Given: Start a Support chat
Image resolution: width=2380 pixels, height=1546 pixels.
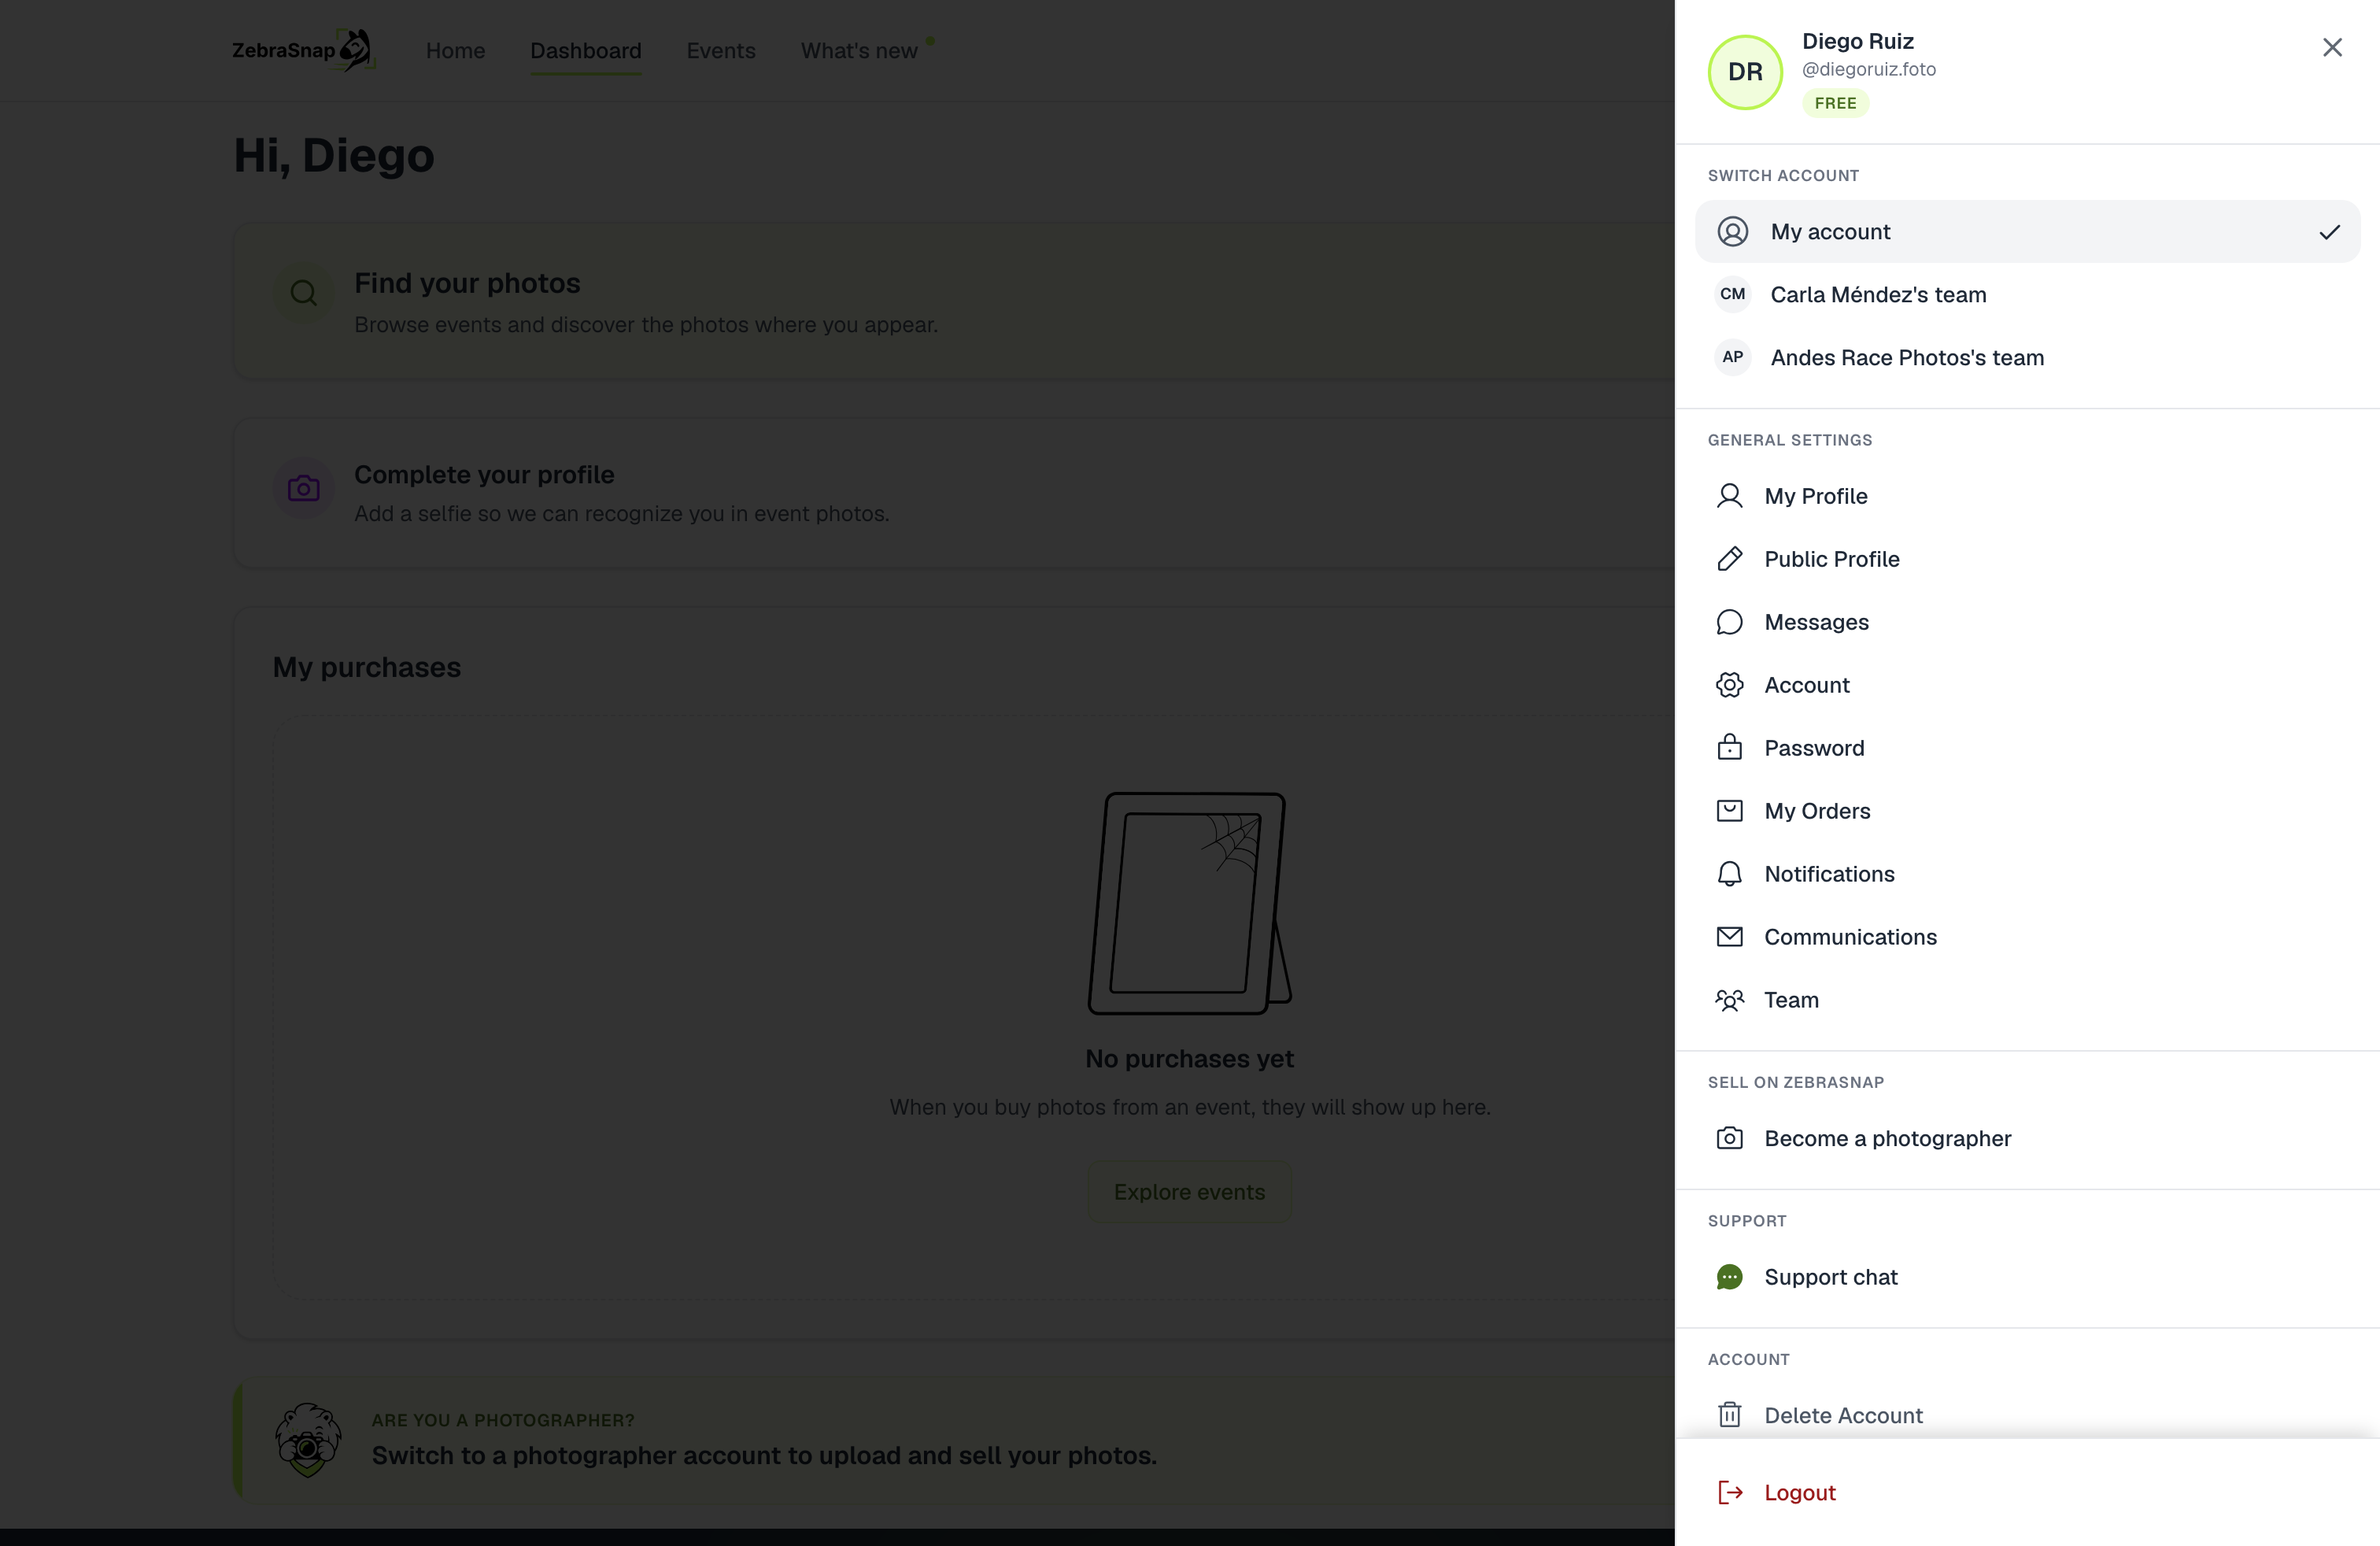Looking at the screenshot, I should coord(2028,1277).
